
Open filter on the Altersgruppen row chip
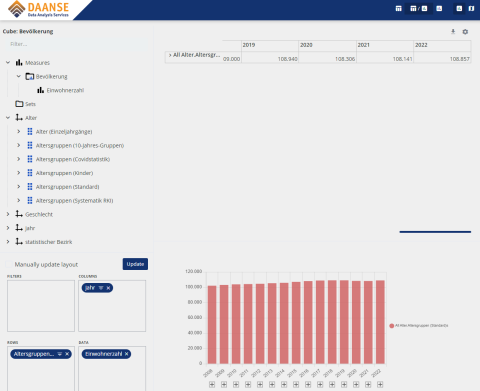tap(60, 354)
